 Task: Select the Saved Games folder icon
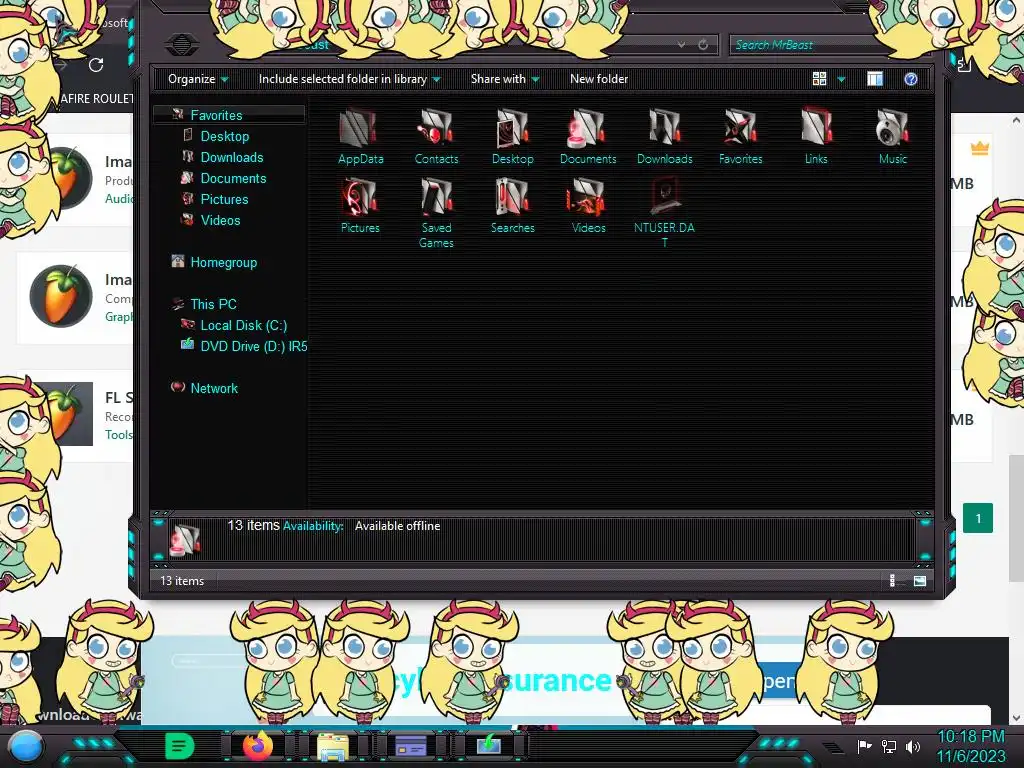pos(436,197)
